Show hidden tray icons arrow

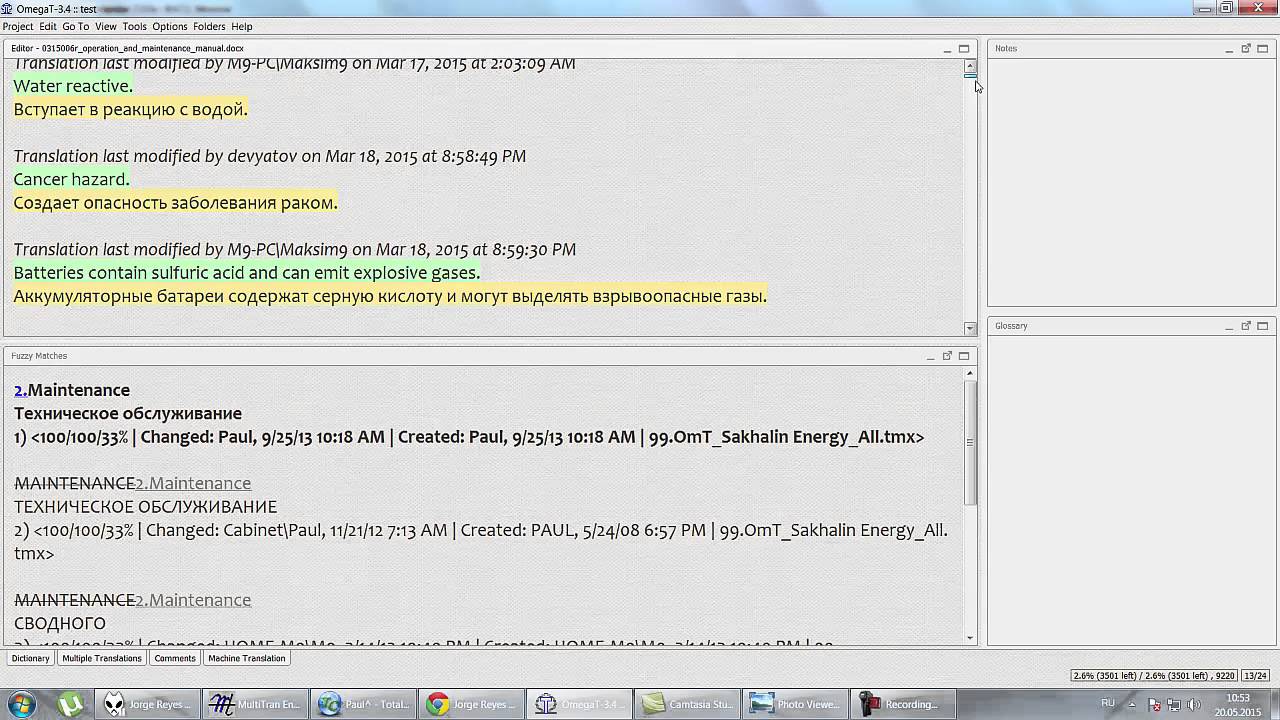(x=1132, y=704)
